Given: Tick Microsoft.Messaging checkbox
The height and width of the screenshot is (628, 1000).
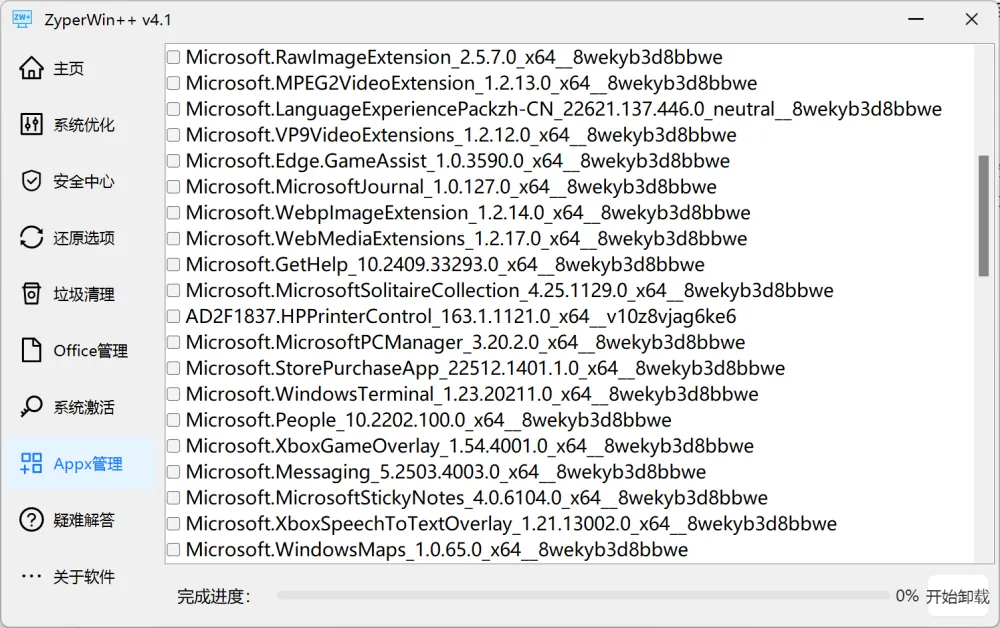Looking at the screenshot, I should click(x=173, y=472).
